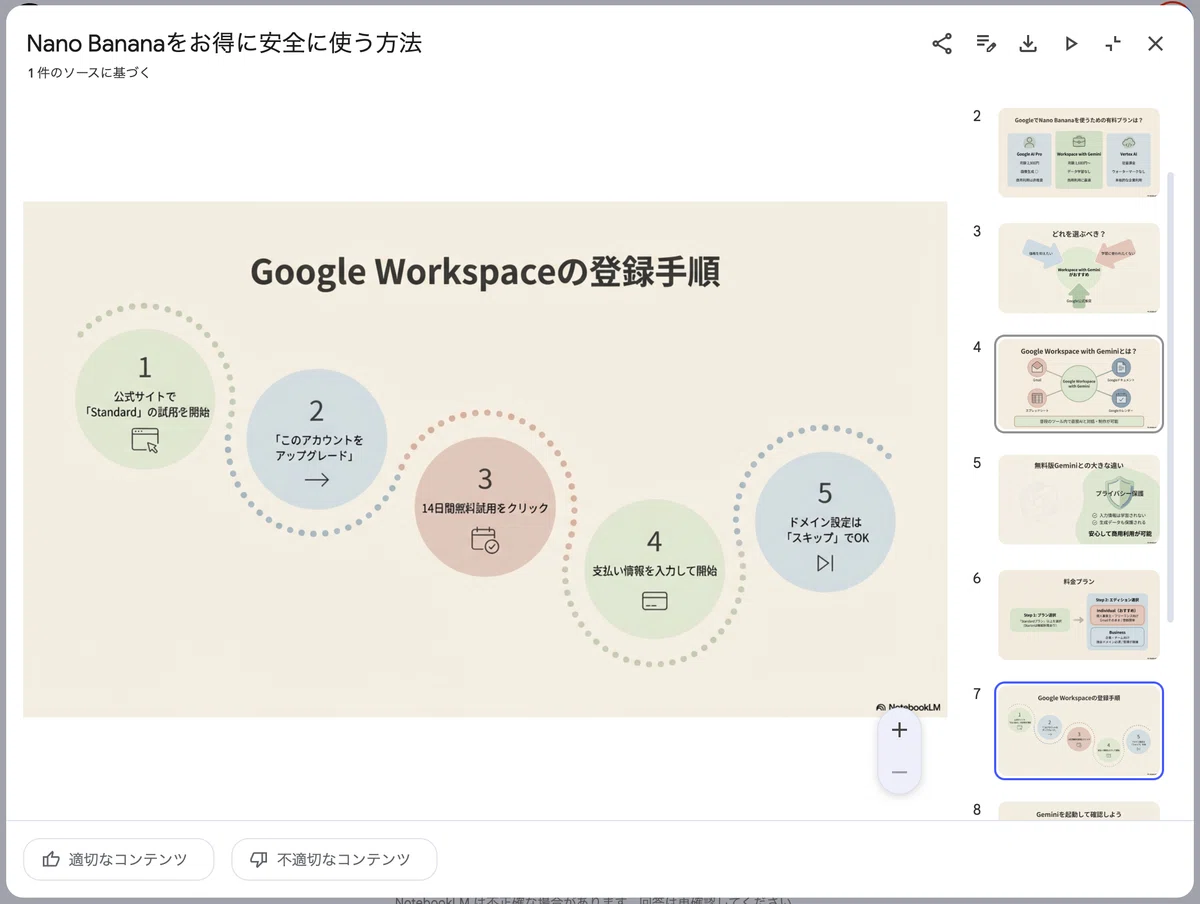Select slide 5 無料版Geminiとの大きな違い thumbnail
This screenshot has height=904, width=1200.
1079,499
